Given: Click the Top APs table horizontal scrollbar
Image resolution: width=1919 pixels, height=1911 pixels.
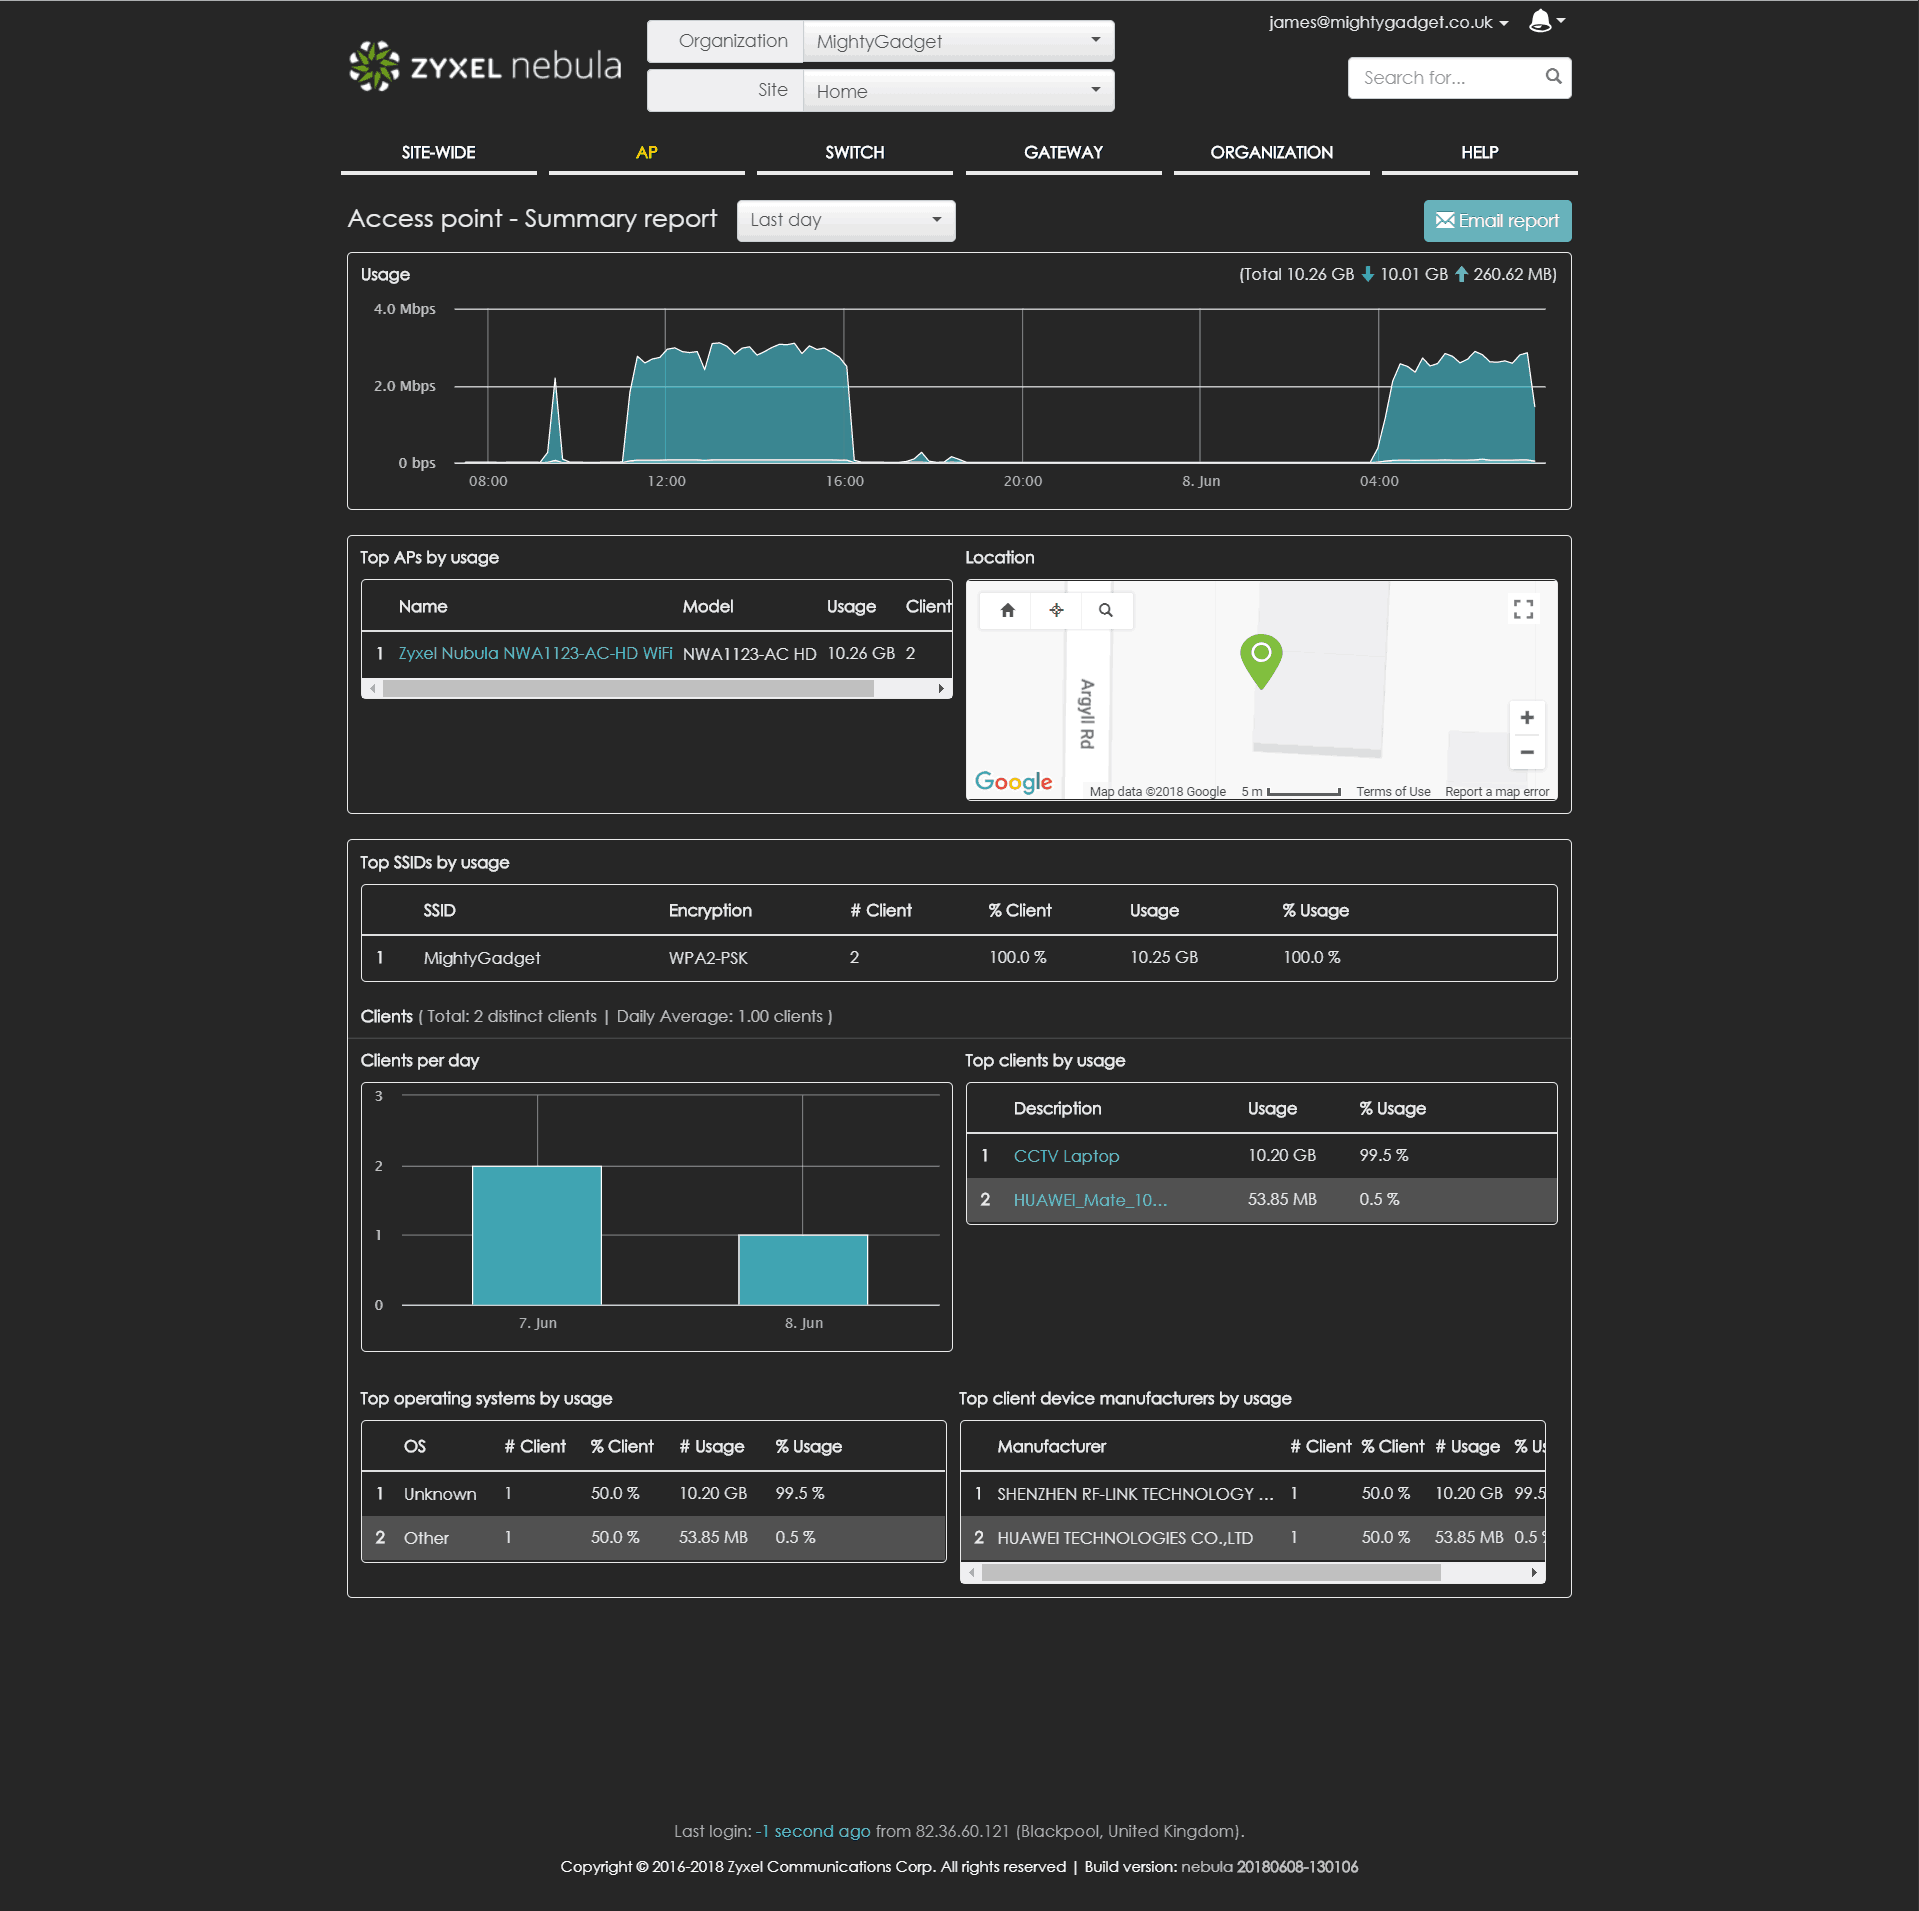Looking at the screenshot, I should (x=628, y=688).
